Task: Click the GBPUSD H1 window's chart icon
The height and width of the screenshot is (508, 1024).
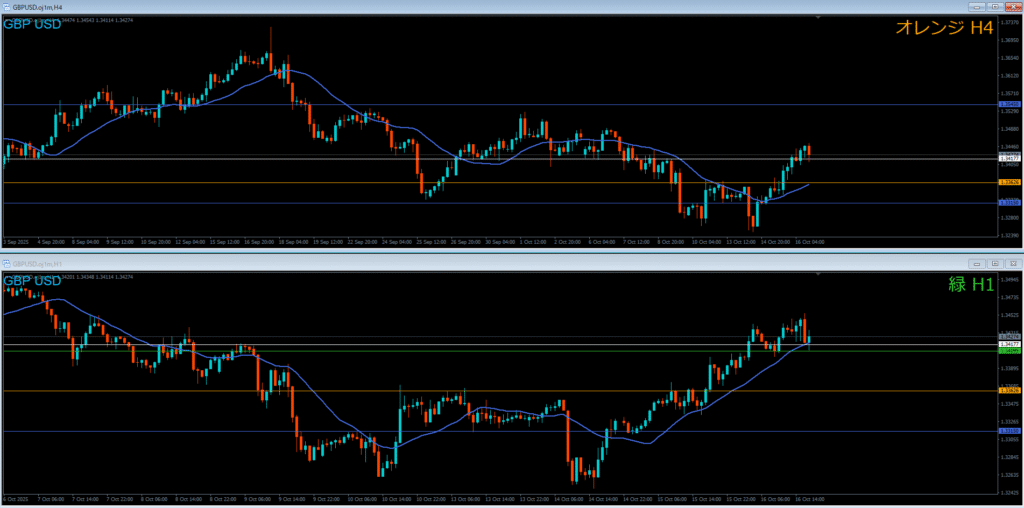Action: (7, 263)
